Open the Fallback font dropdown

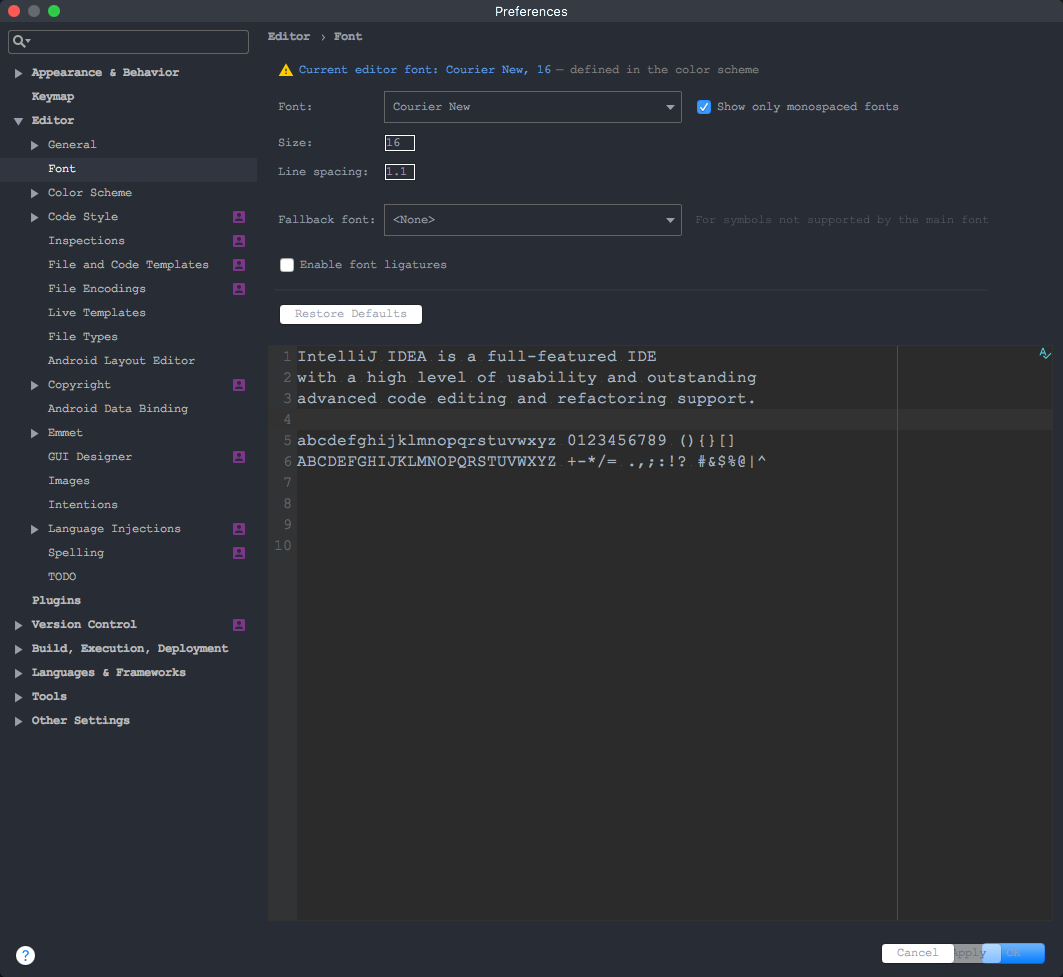pos(532,220)
